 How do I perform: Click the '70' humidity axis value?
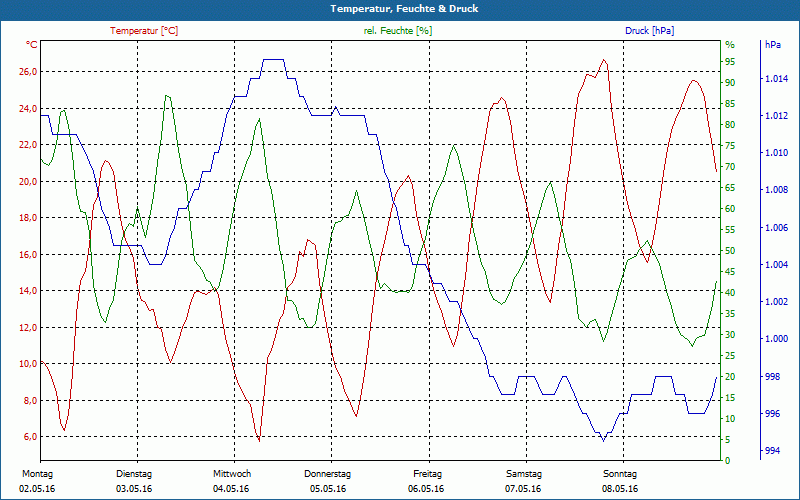pos(730,167)
